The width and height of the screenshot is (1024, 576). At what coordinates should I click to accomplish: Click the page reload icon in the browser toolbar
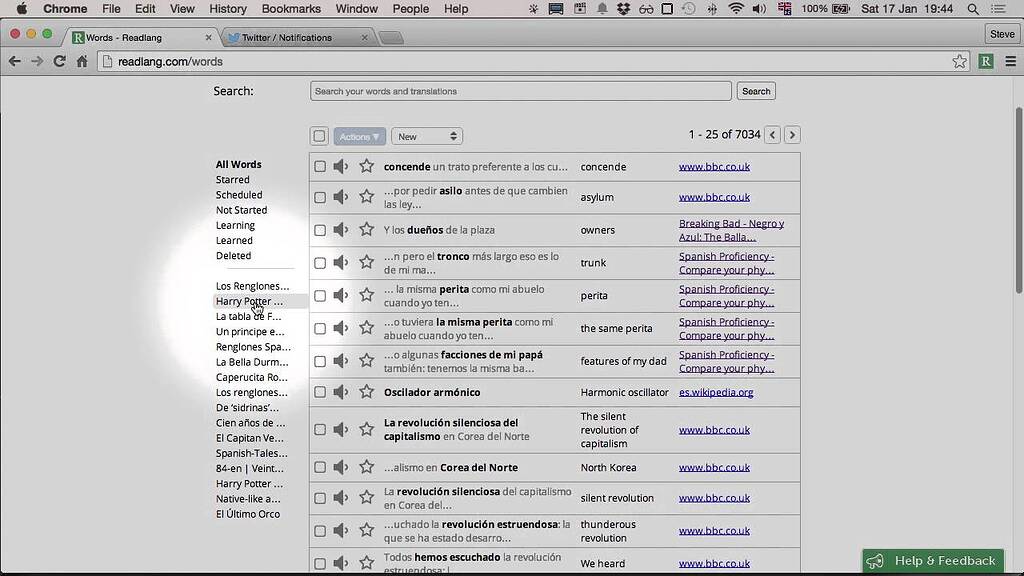point(59,61)
